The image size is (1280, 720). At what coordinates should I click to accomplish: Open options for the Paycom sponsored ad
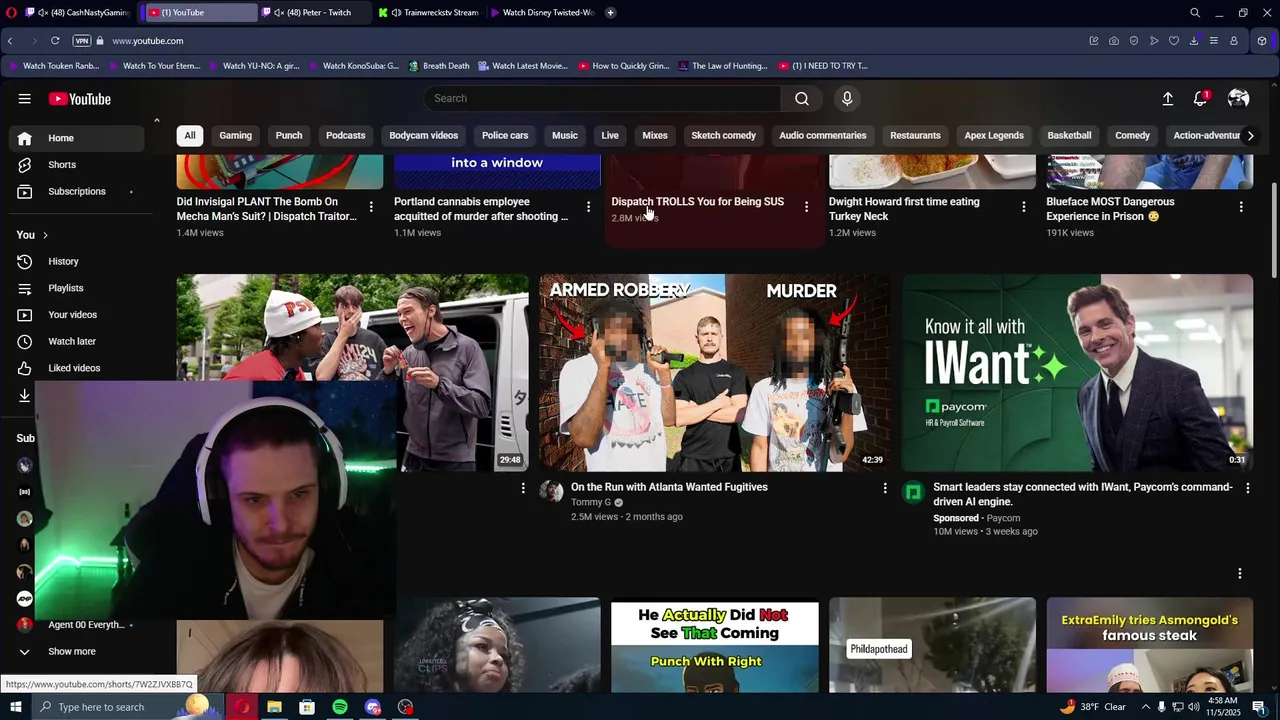pyautogui.click(x=1247, y=488)
